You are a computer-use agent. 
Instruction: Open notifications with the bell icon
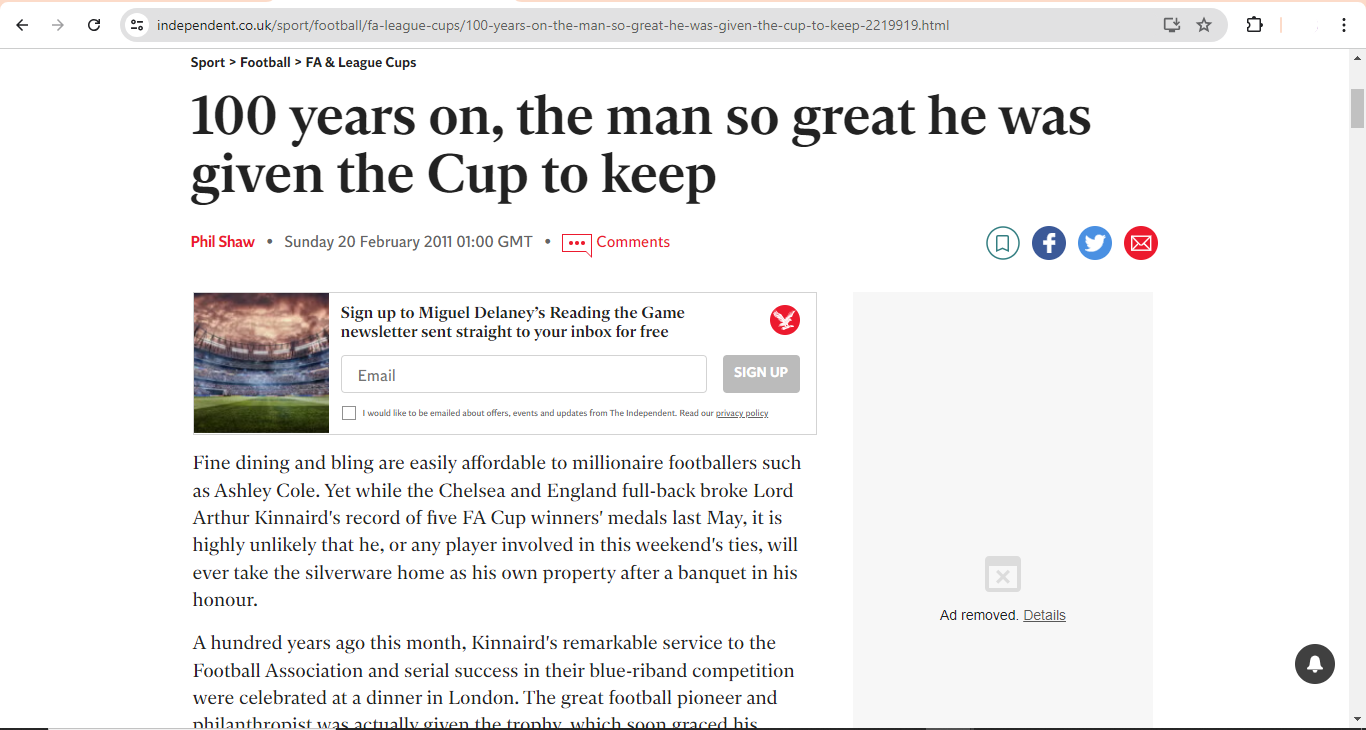click(1315, 664)
